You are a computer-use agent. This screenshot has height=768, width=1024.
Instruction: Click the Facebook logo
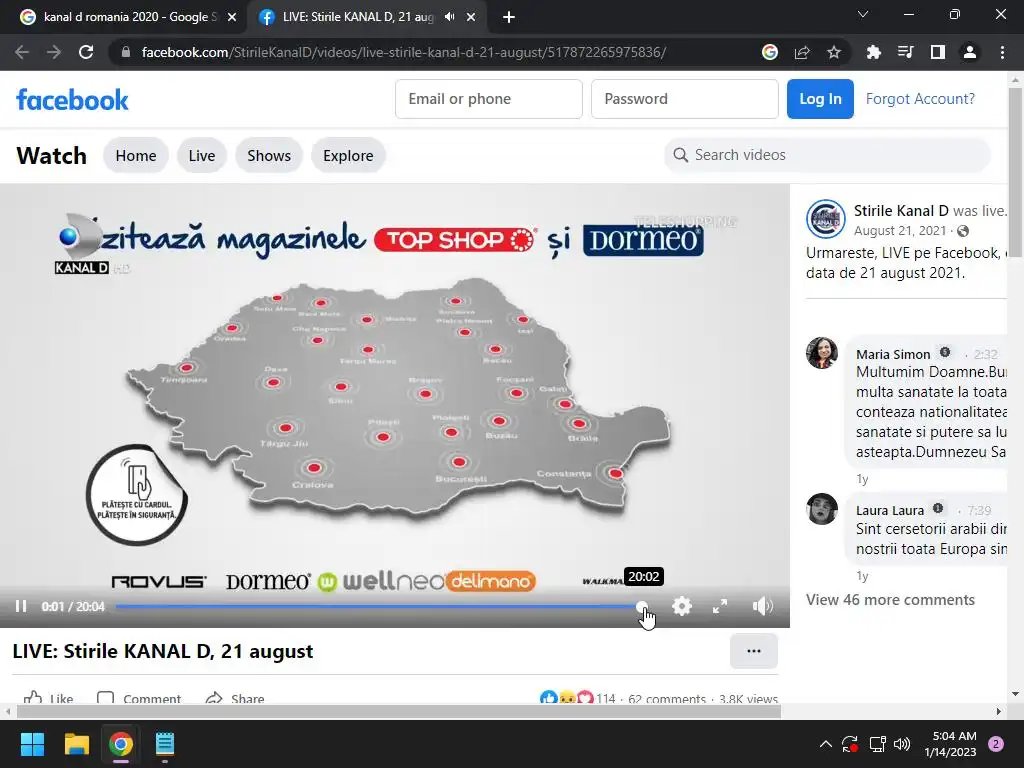point(72,99)
